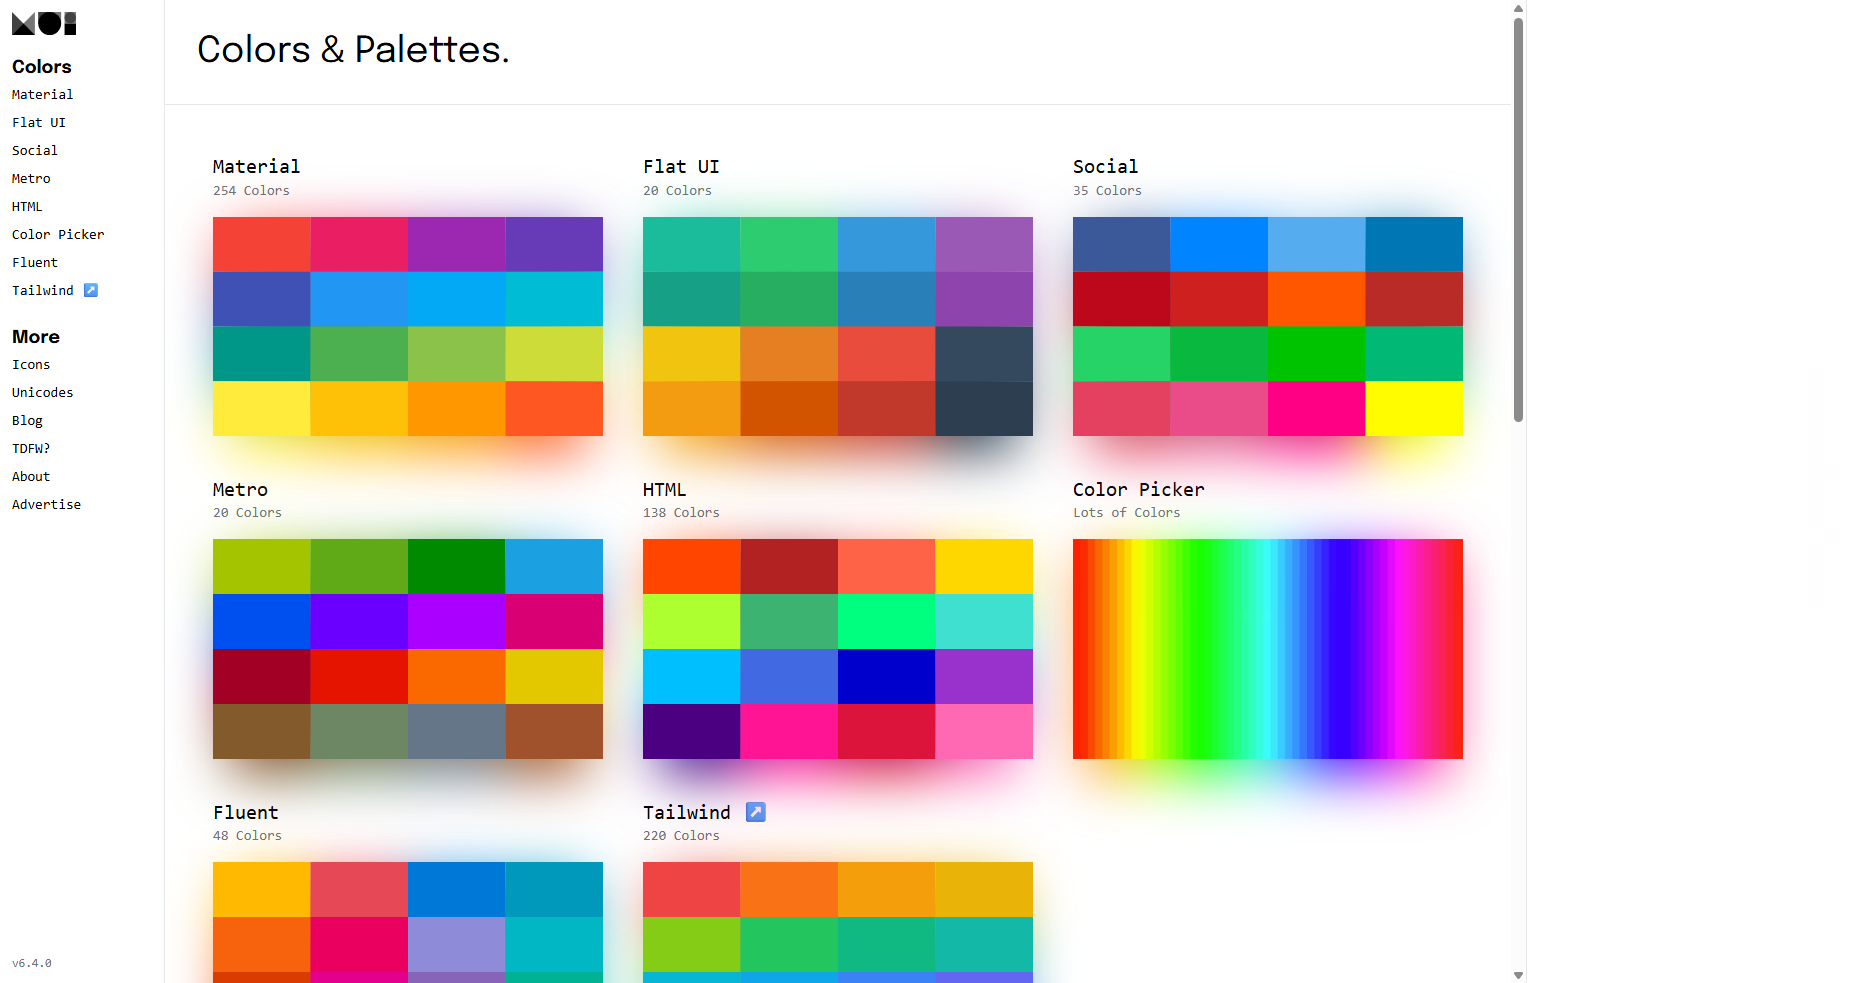
Task: Pick the red swatch in Tailwind palette
Action: point(692,889)
